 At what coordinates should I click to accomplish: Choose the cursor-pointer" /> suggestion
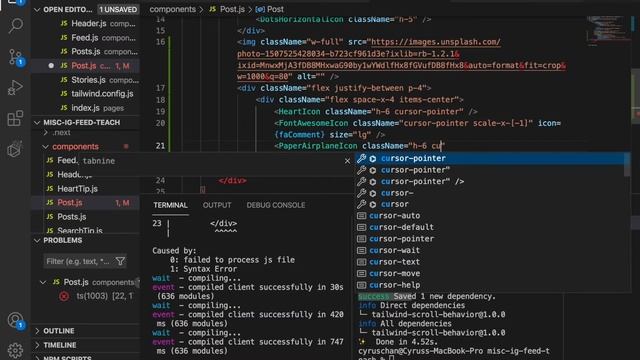click(490, 181)
